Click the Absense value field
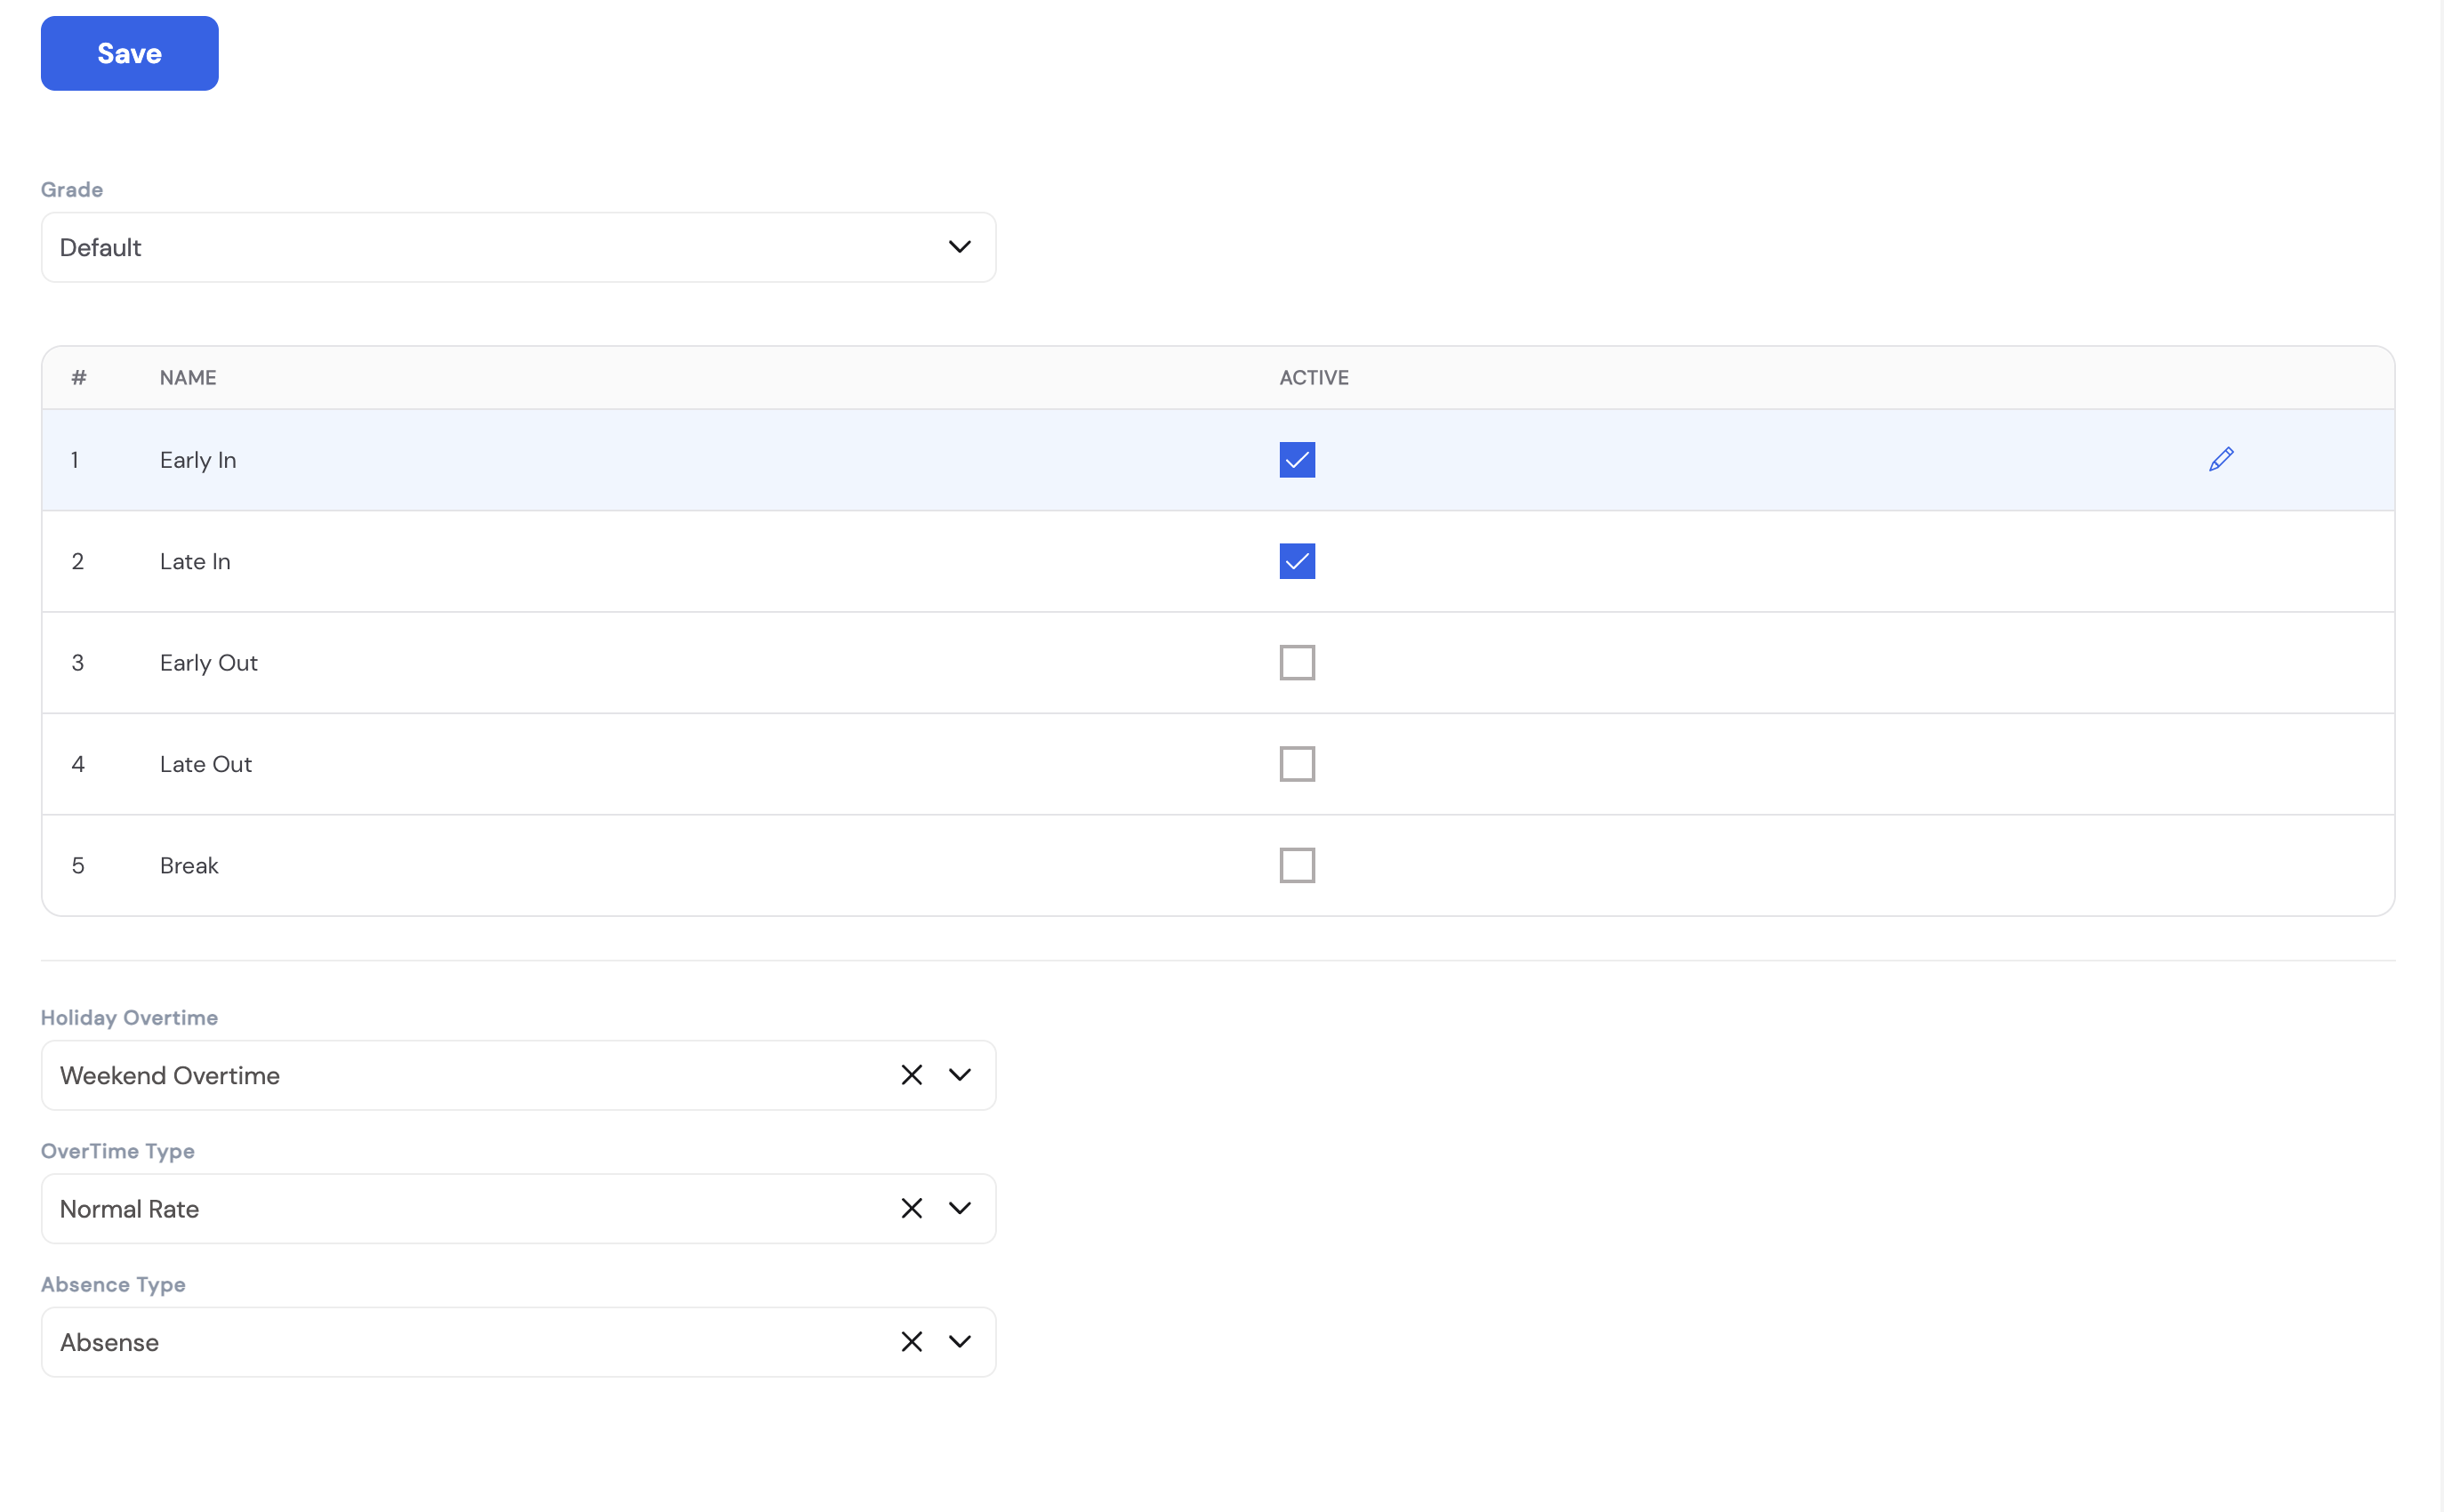The width and height of the screenshot is (2444, 1512). 518,1342
